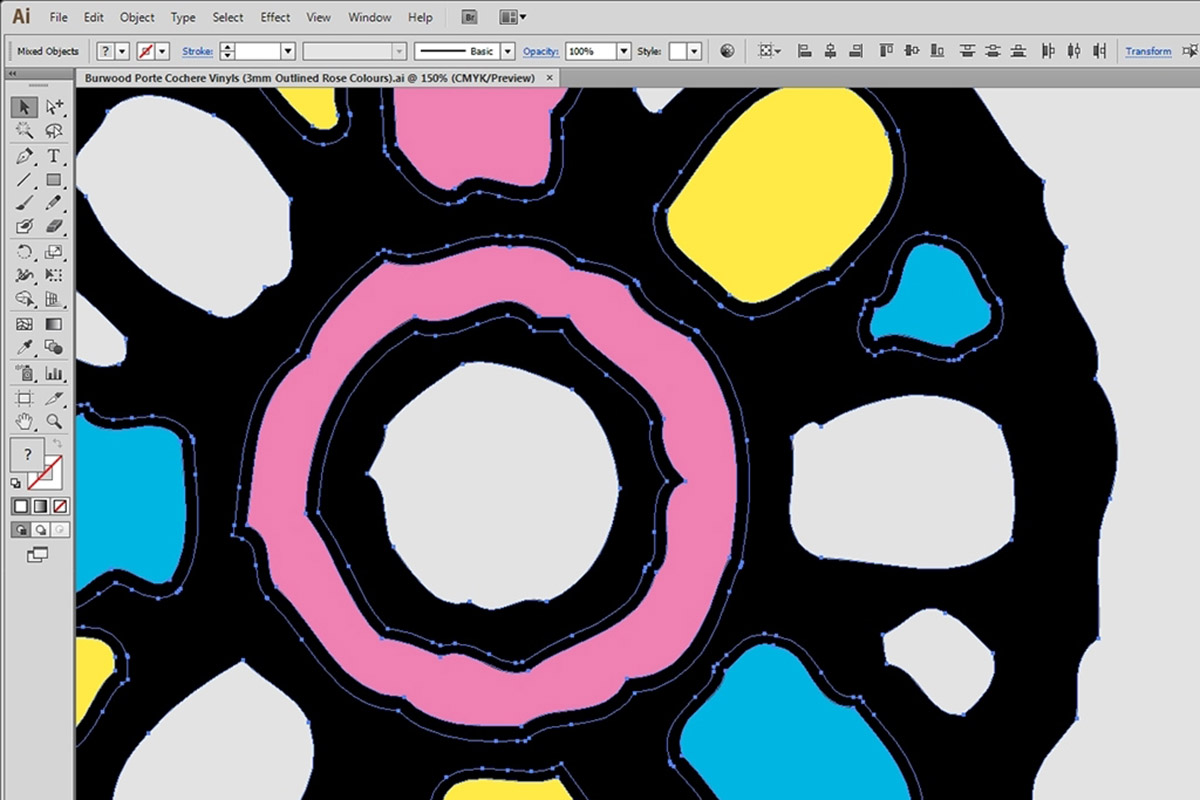The height and width of the screenshot is (800, 1200).
Task: Enable Draw Behind mode
Action: [x=41, y=530]
